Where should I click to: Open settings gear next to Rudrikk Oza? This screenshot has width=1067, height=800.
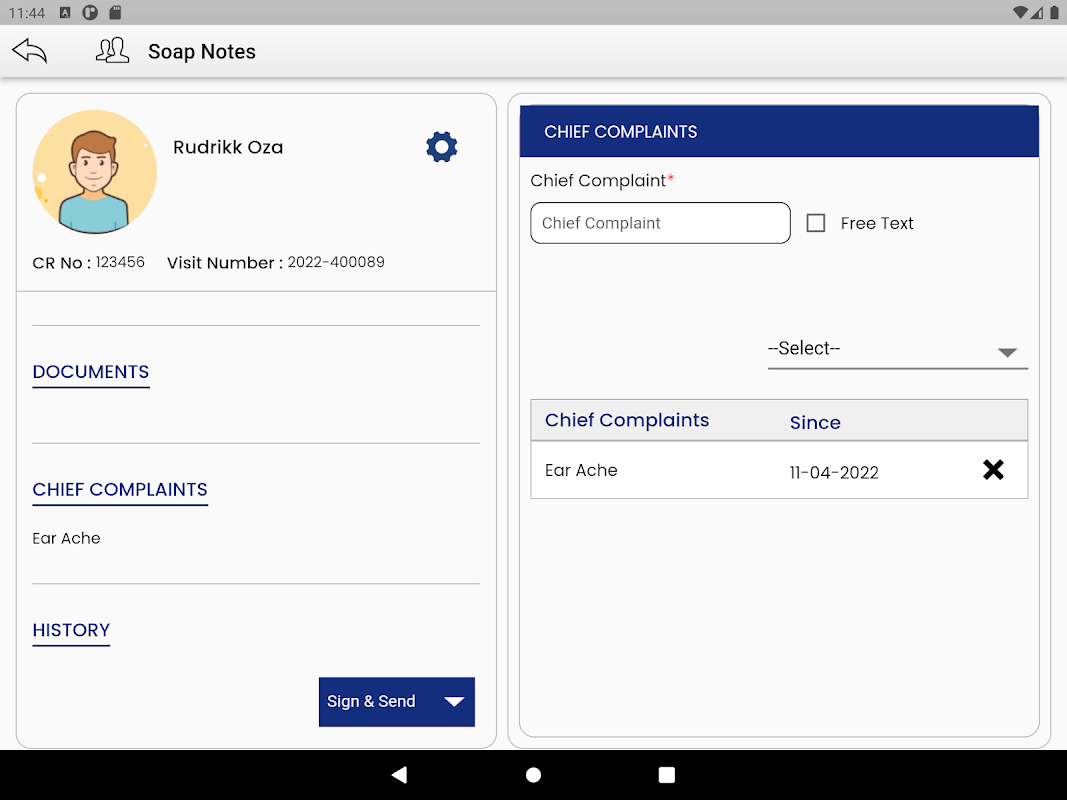pyautogui.click(x=441, y=147)
